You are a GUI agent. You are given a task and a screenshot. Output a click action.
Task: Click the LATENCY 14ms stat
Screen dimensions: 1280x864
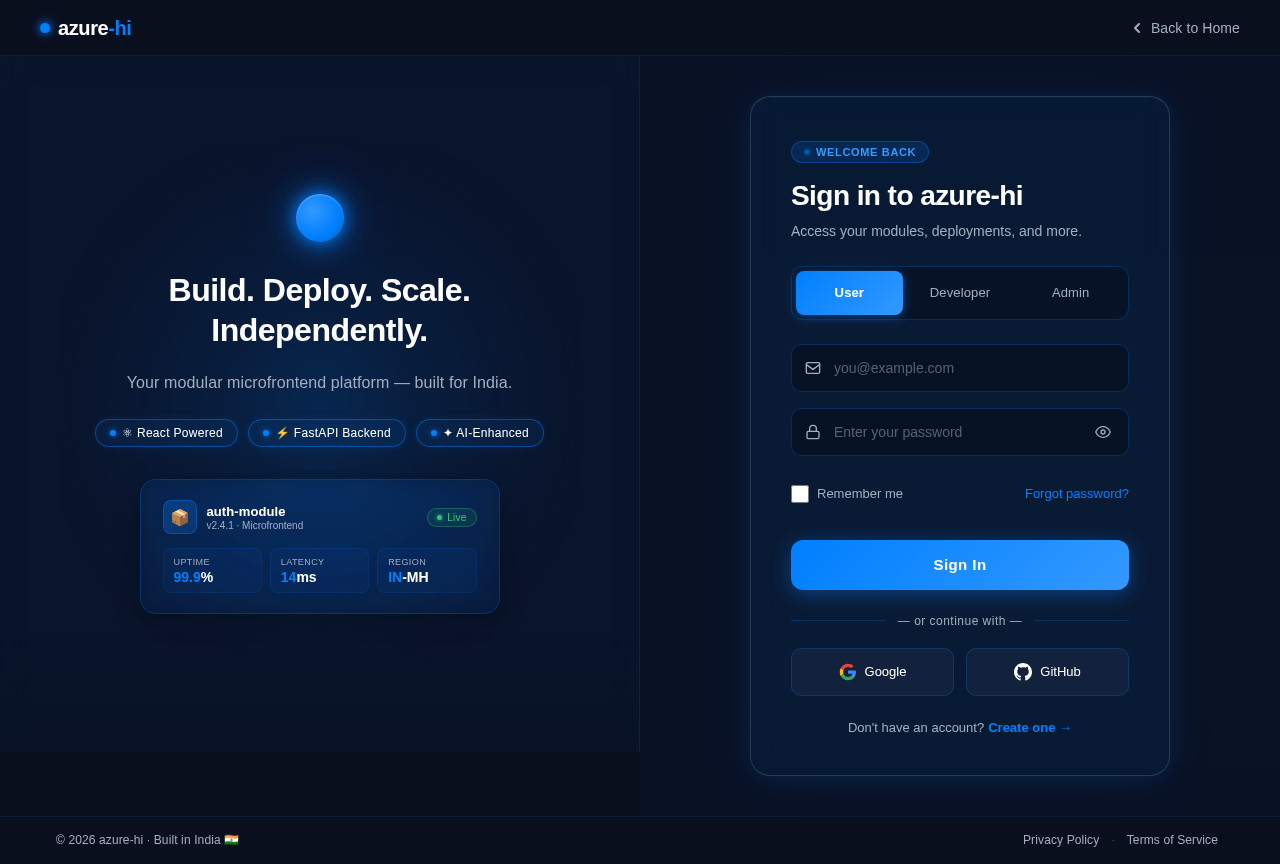coord(319,571)
